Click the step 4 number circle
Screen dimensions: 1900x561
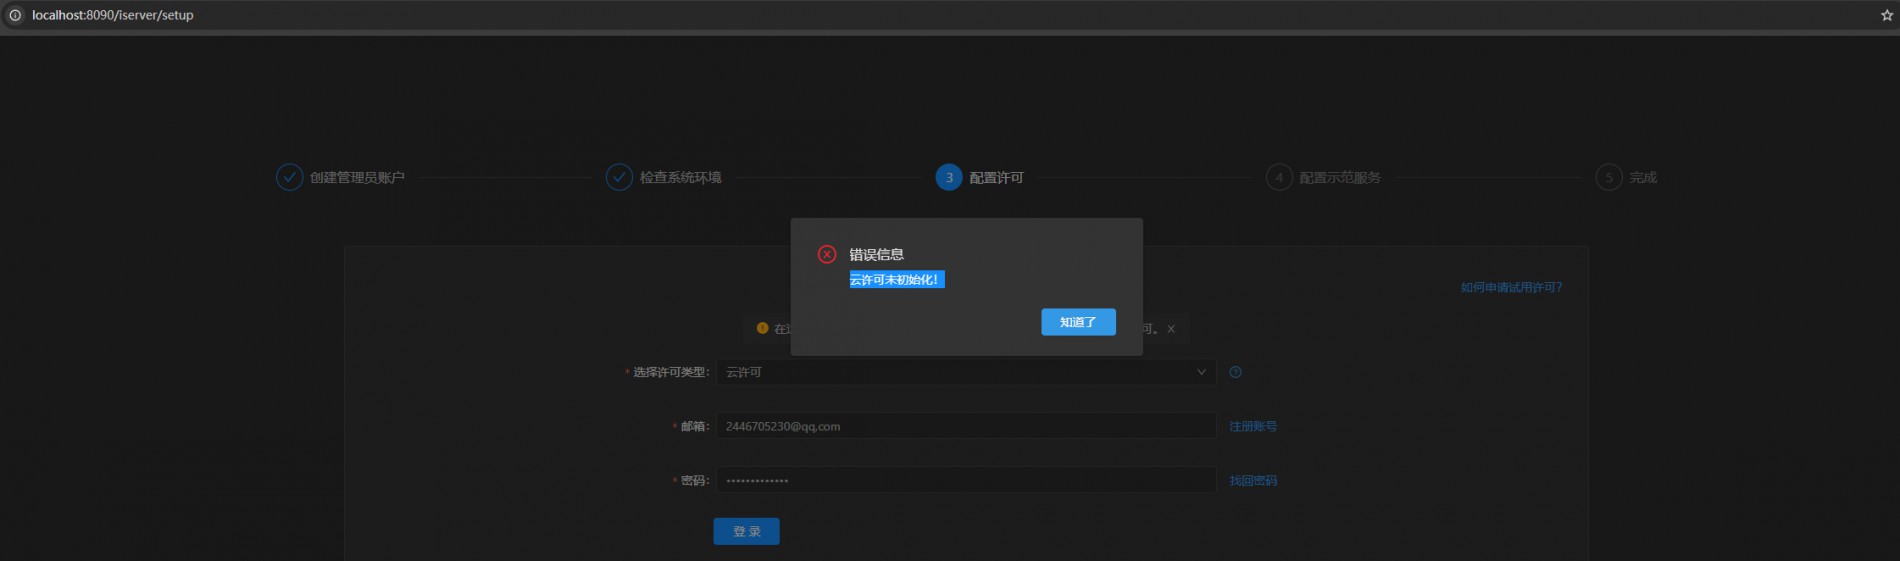tap(1279, 177)
